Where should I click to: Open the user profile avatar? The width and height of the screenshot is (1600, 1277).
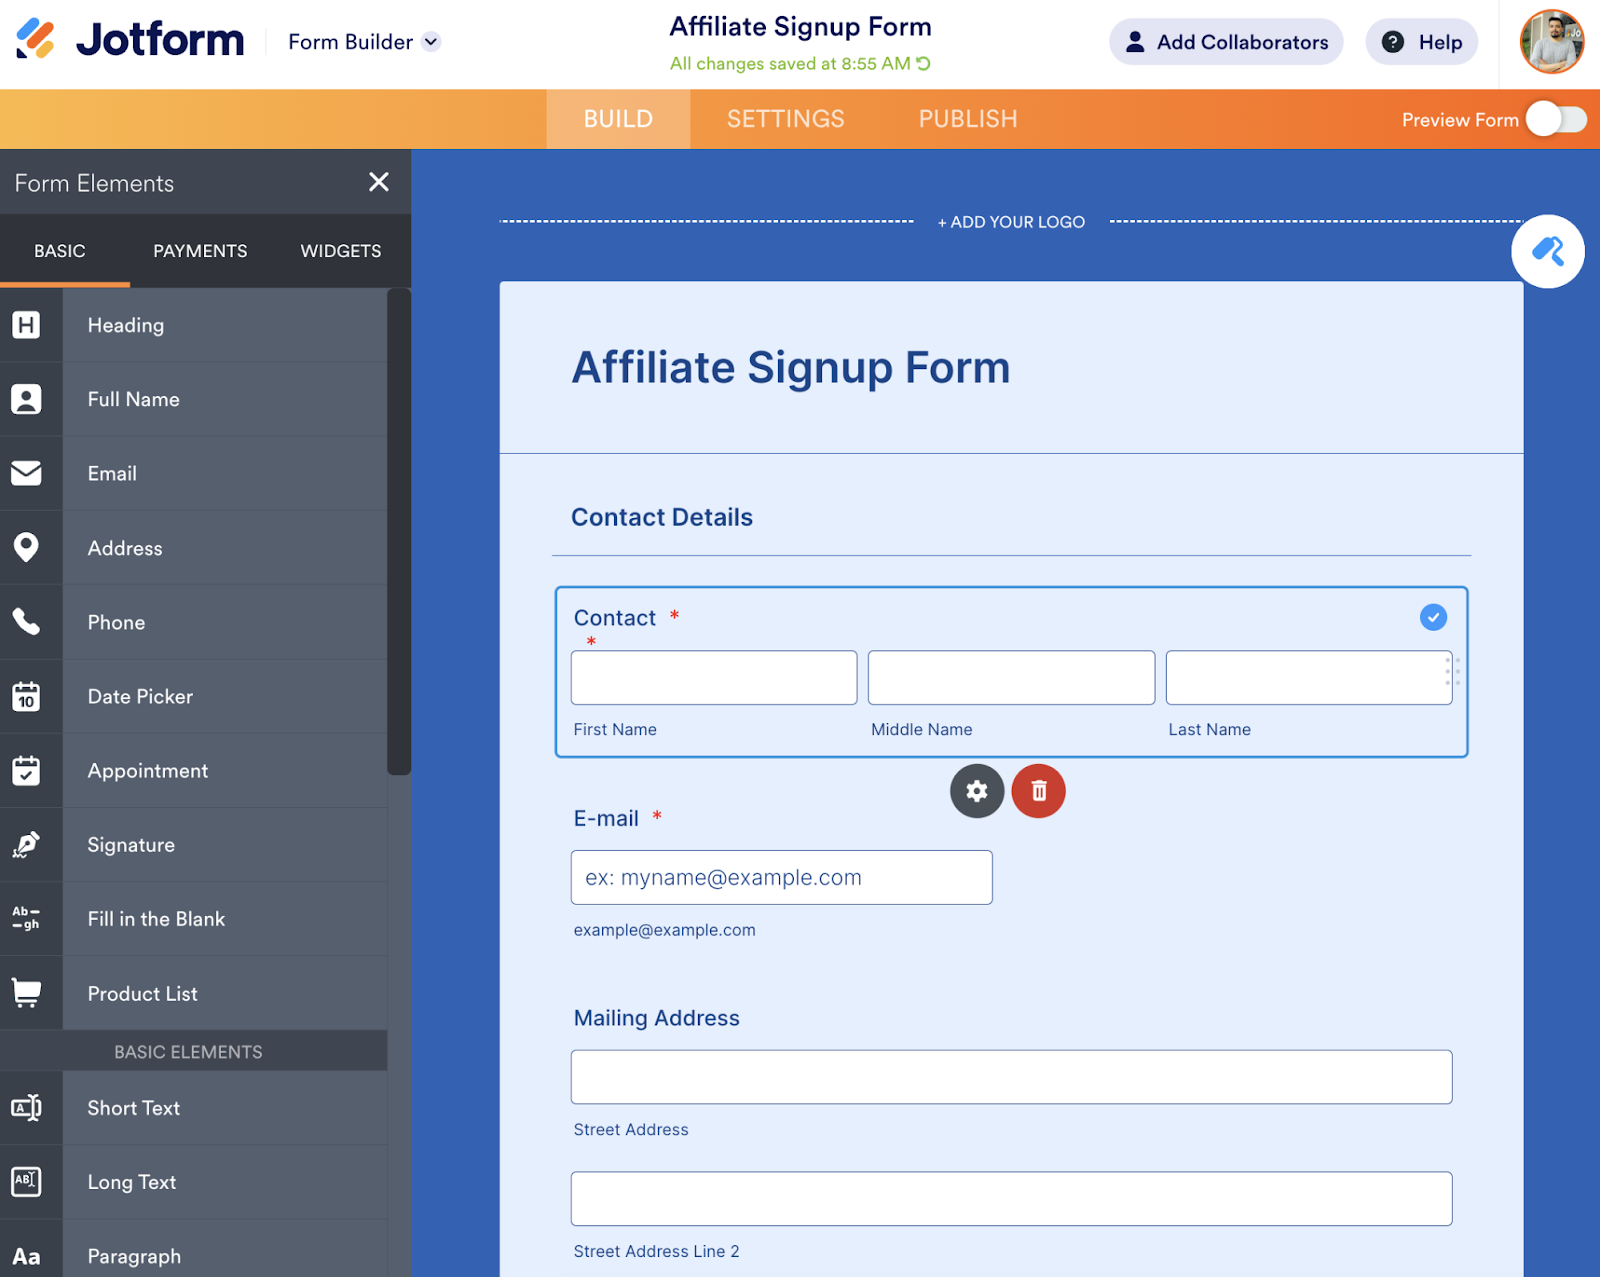tap(1551, 42)
